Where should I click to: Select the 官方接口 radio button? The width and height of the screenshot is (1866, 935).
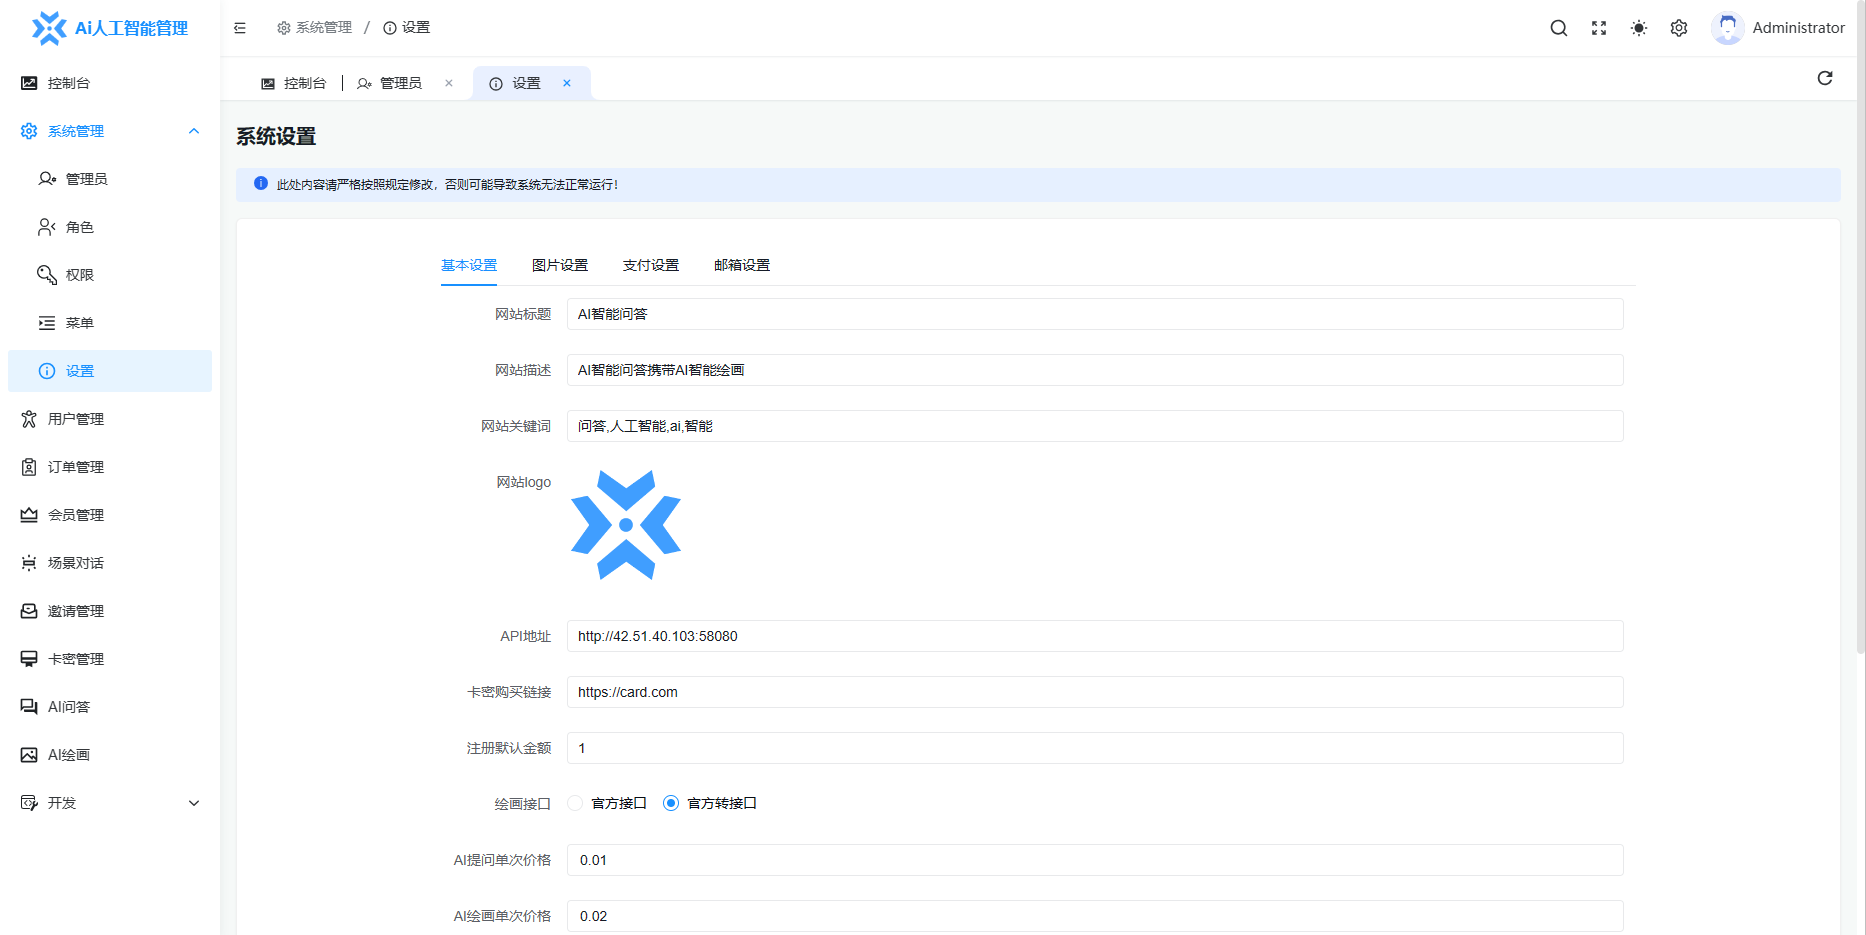coord(575,803)
